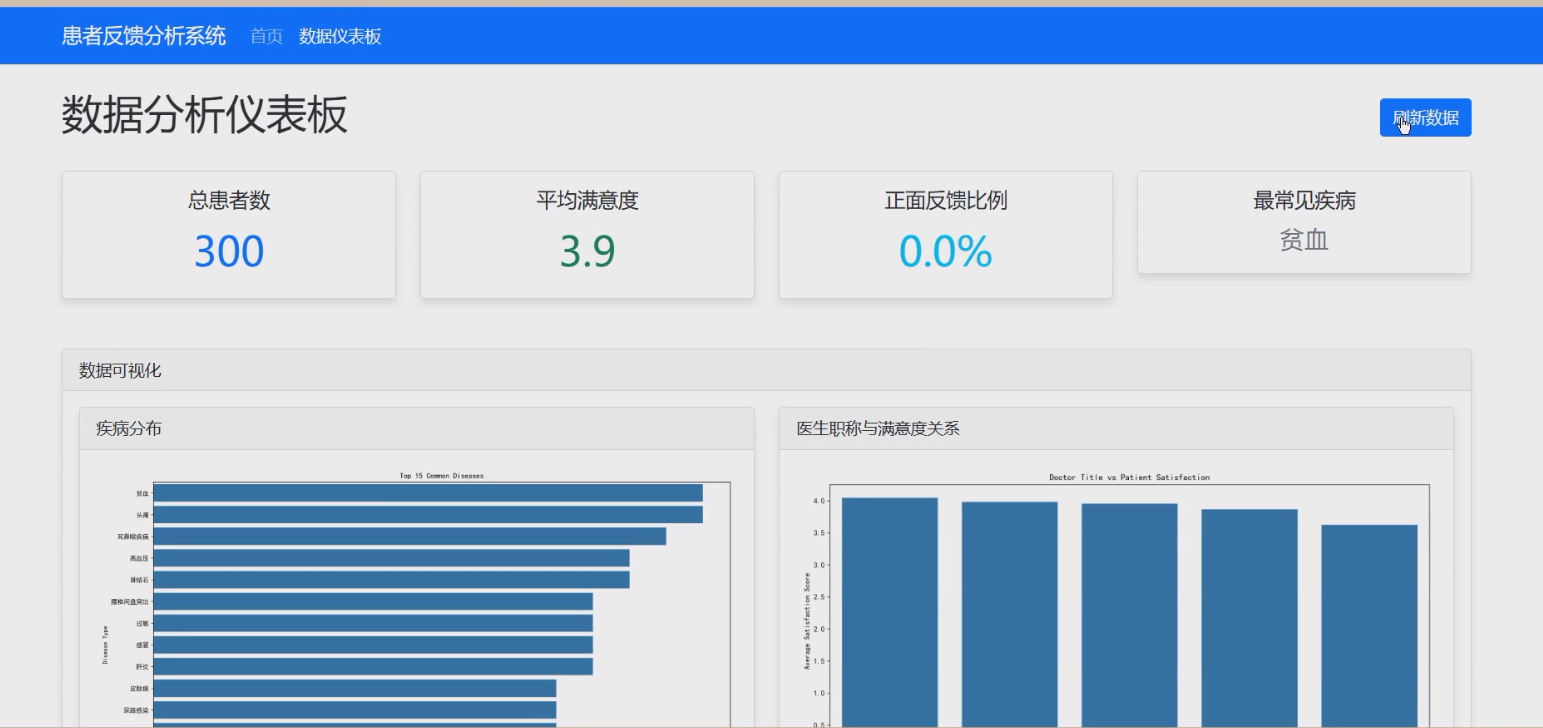Select the most common disease value 贫血
This screenshot has height=728, width=1543.
point(1304,240)
